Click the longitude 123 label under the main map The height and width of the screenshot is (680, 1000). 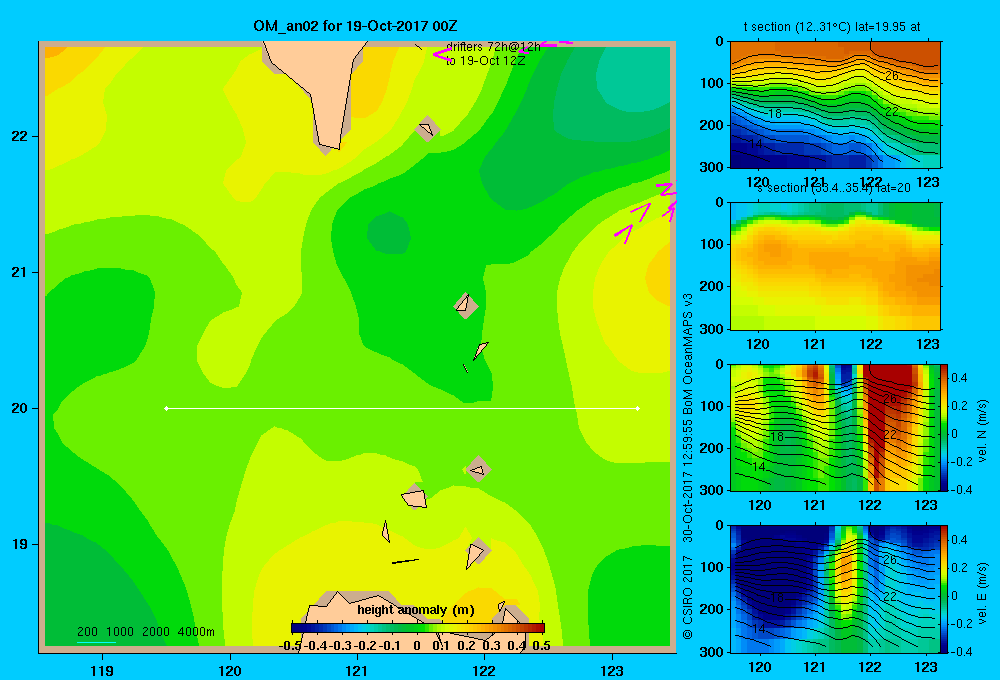612,670
